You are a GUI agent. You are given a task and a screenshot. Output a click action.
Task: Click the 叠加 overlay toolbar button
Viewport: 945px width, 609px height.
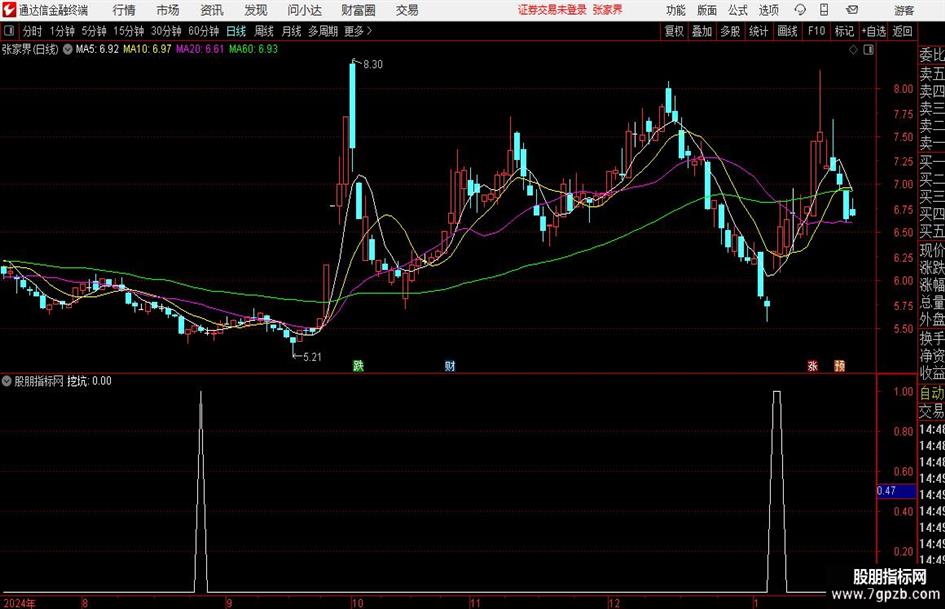pyautogui.click(x=702, y=31)
